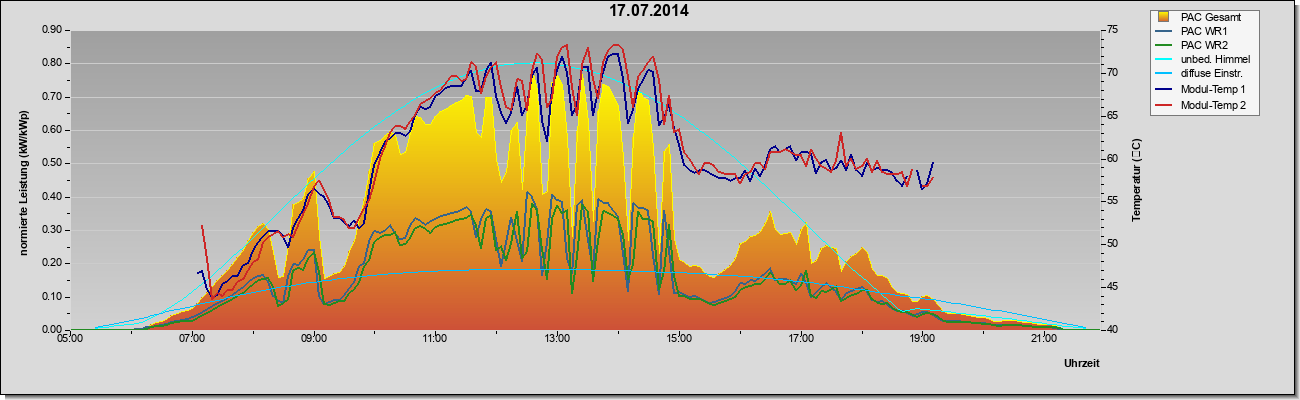Click the 0.90 power axis value
The image size is (1300, 400).
tap(53, 30)
